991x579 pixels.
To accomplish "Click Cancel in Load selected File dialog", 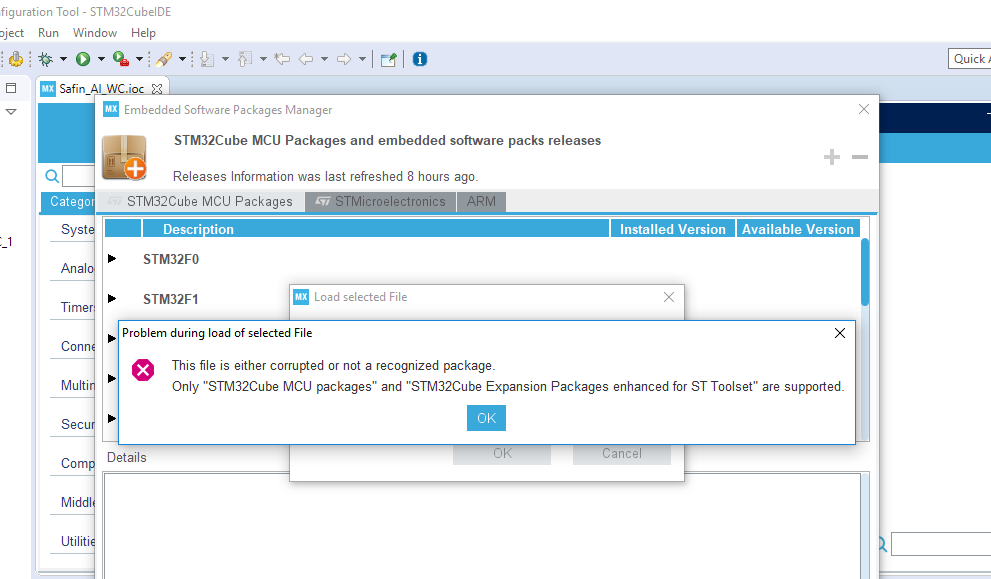I will 622,453.
